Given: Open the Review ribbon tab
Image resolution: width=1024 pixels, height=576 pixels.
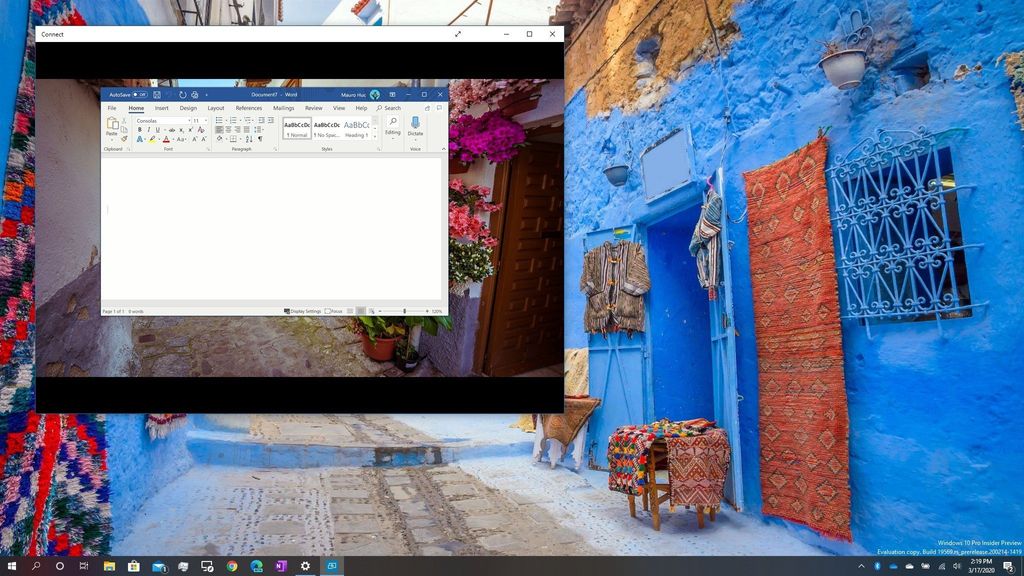Looking at the screenshot, I should click(314, 108).
